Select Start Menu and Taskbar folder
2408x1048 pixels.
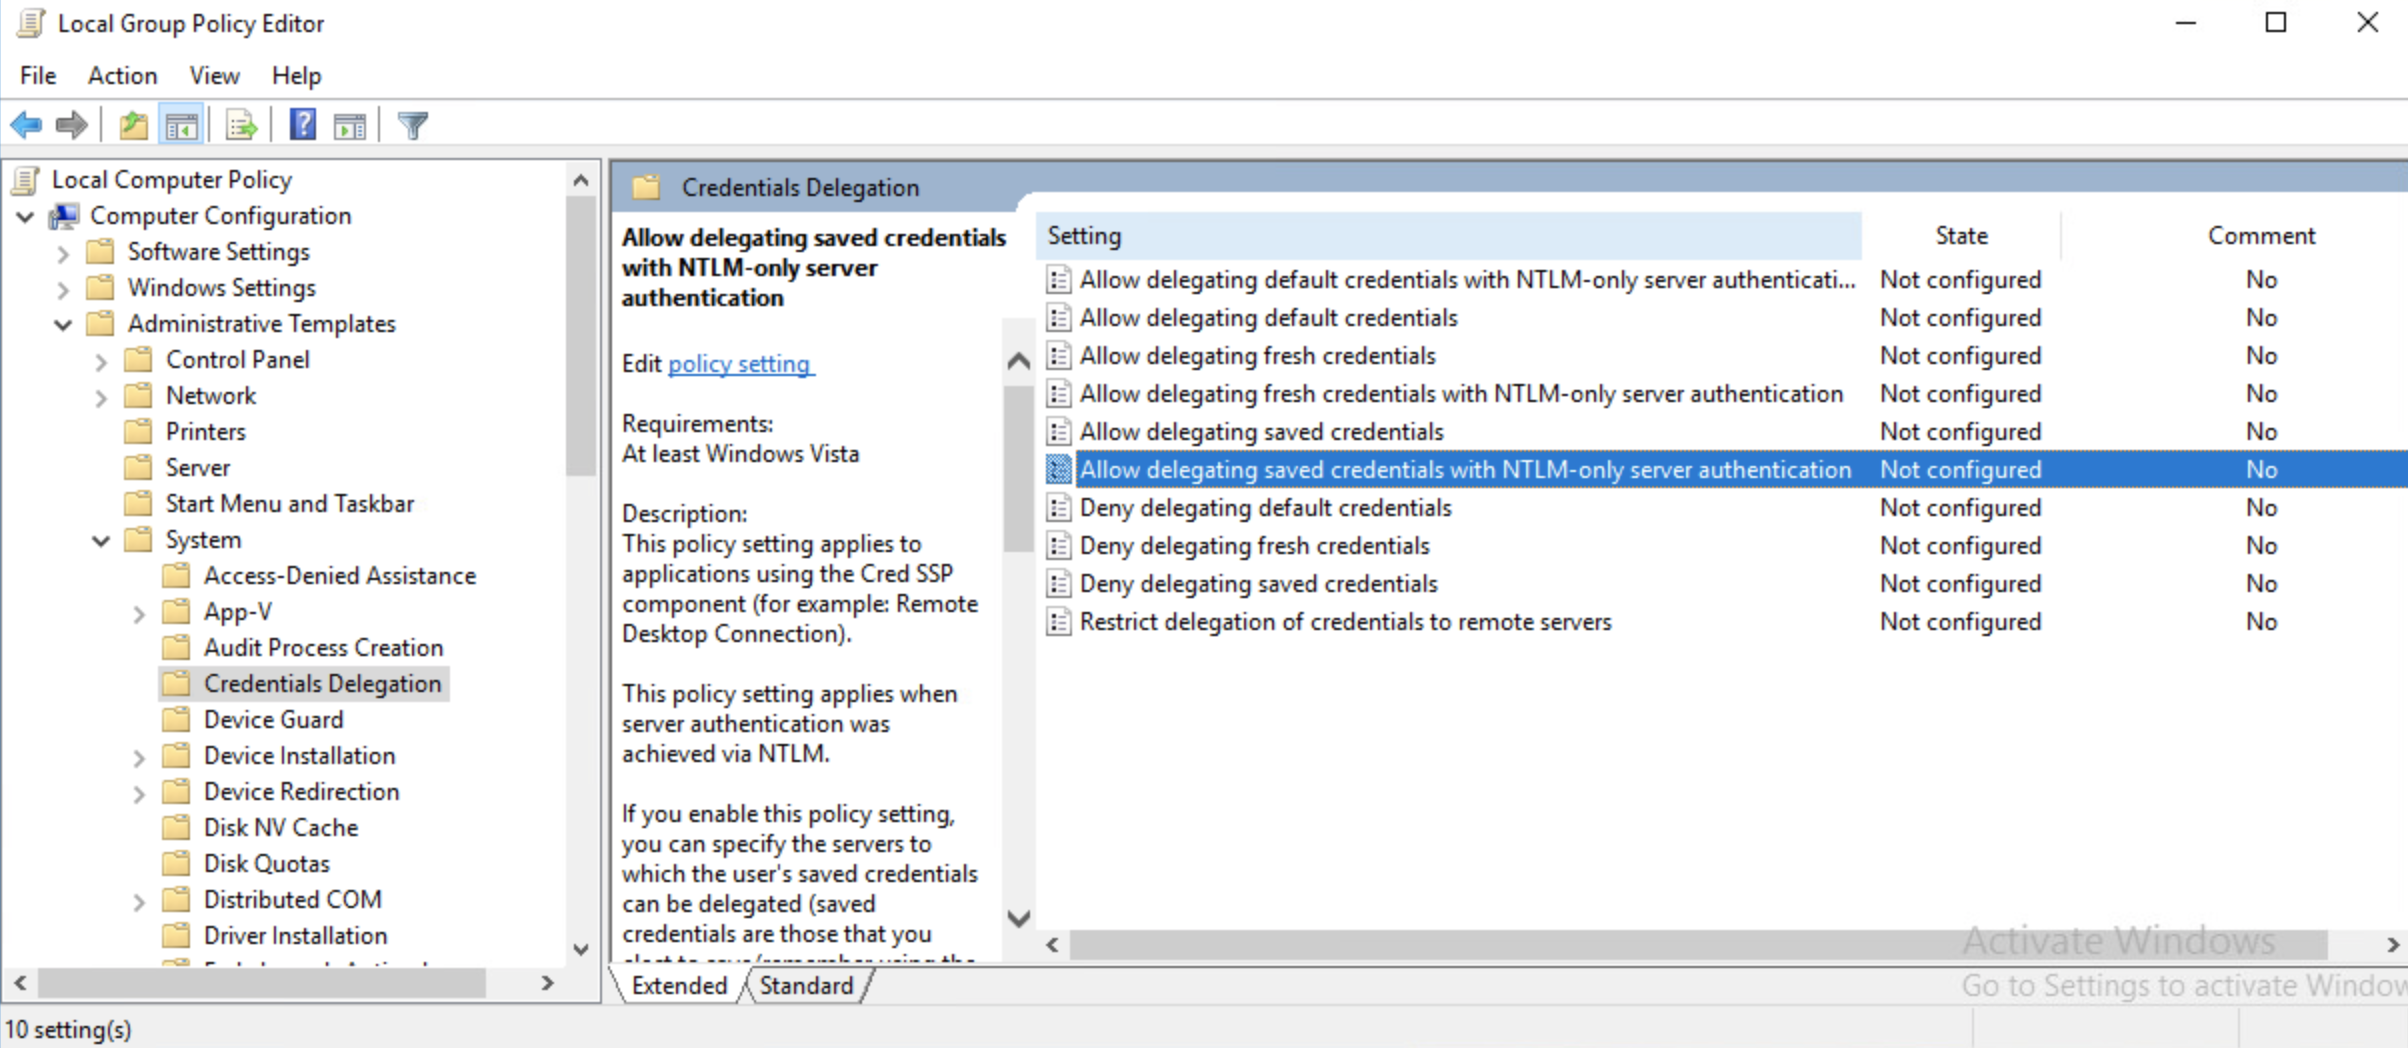click(290, 504)
